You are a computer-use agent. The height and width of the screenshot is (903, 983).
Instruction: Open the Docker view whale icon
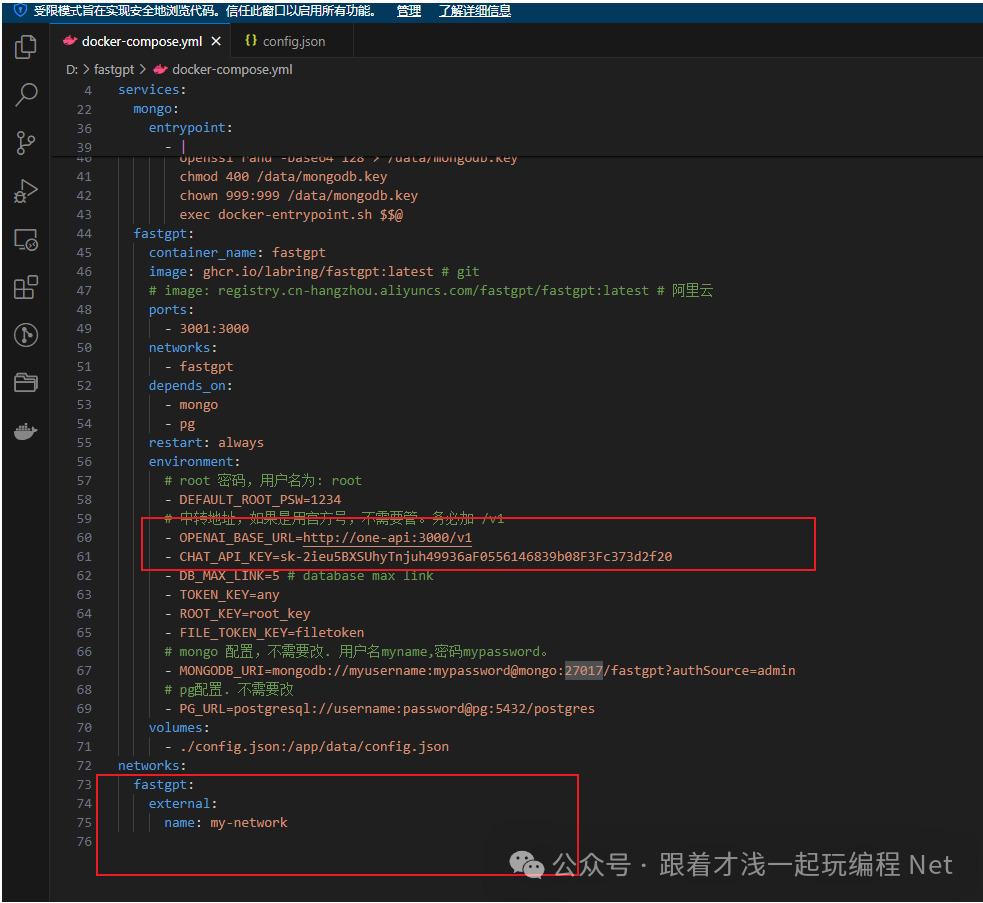click(26, 431)
